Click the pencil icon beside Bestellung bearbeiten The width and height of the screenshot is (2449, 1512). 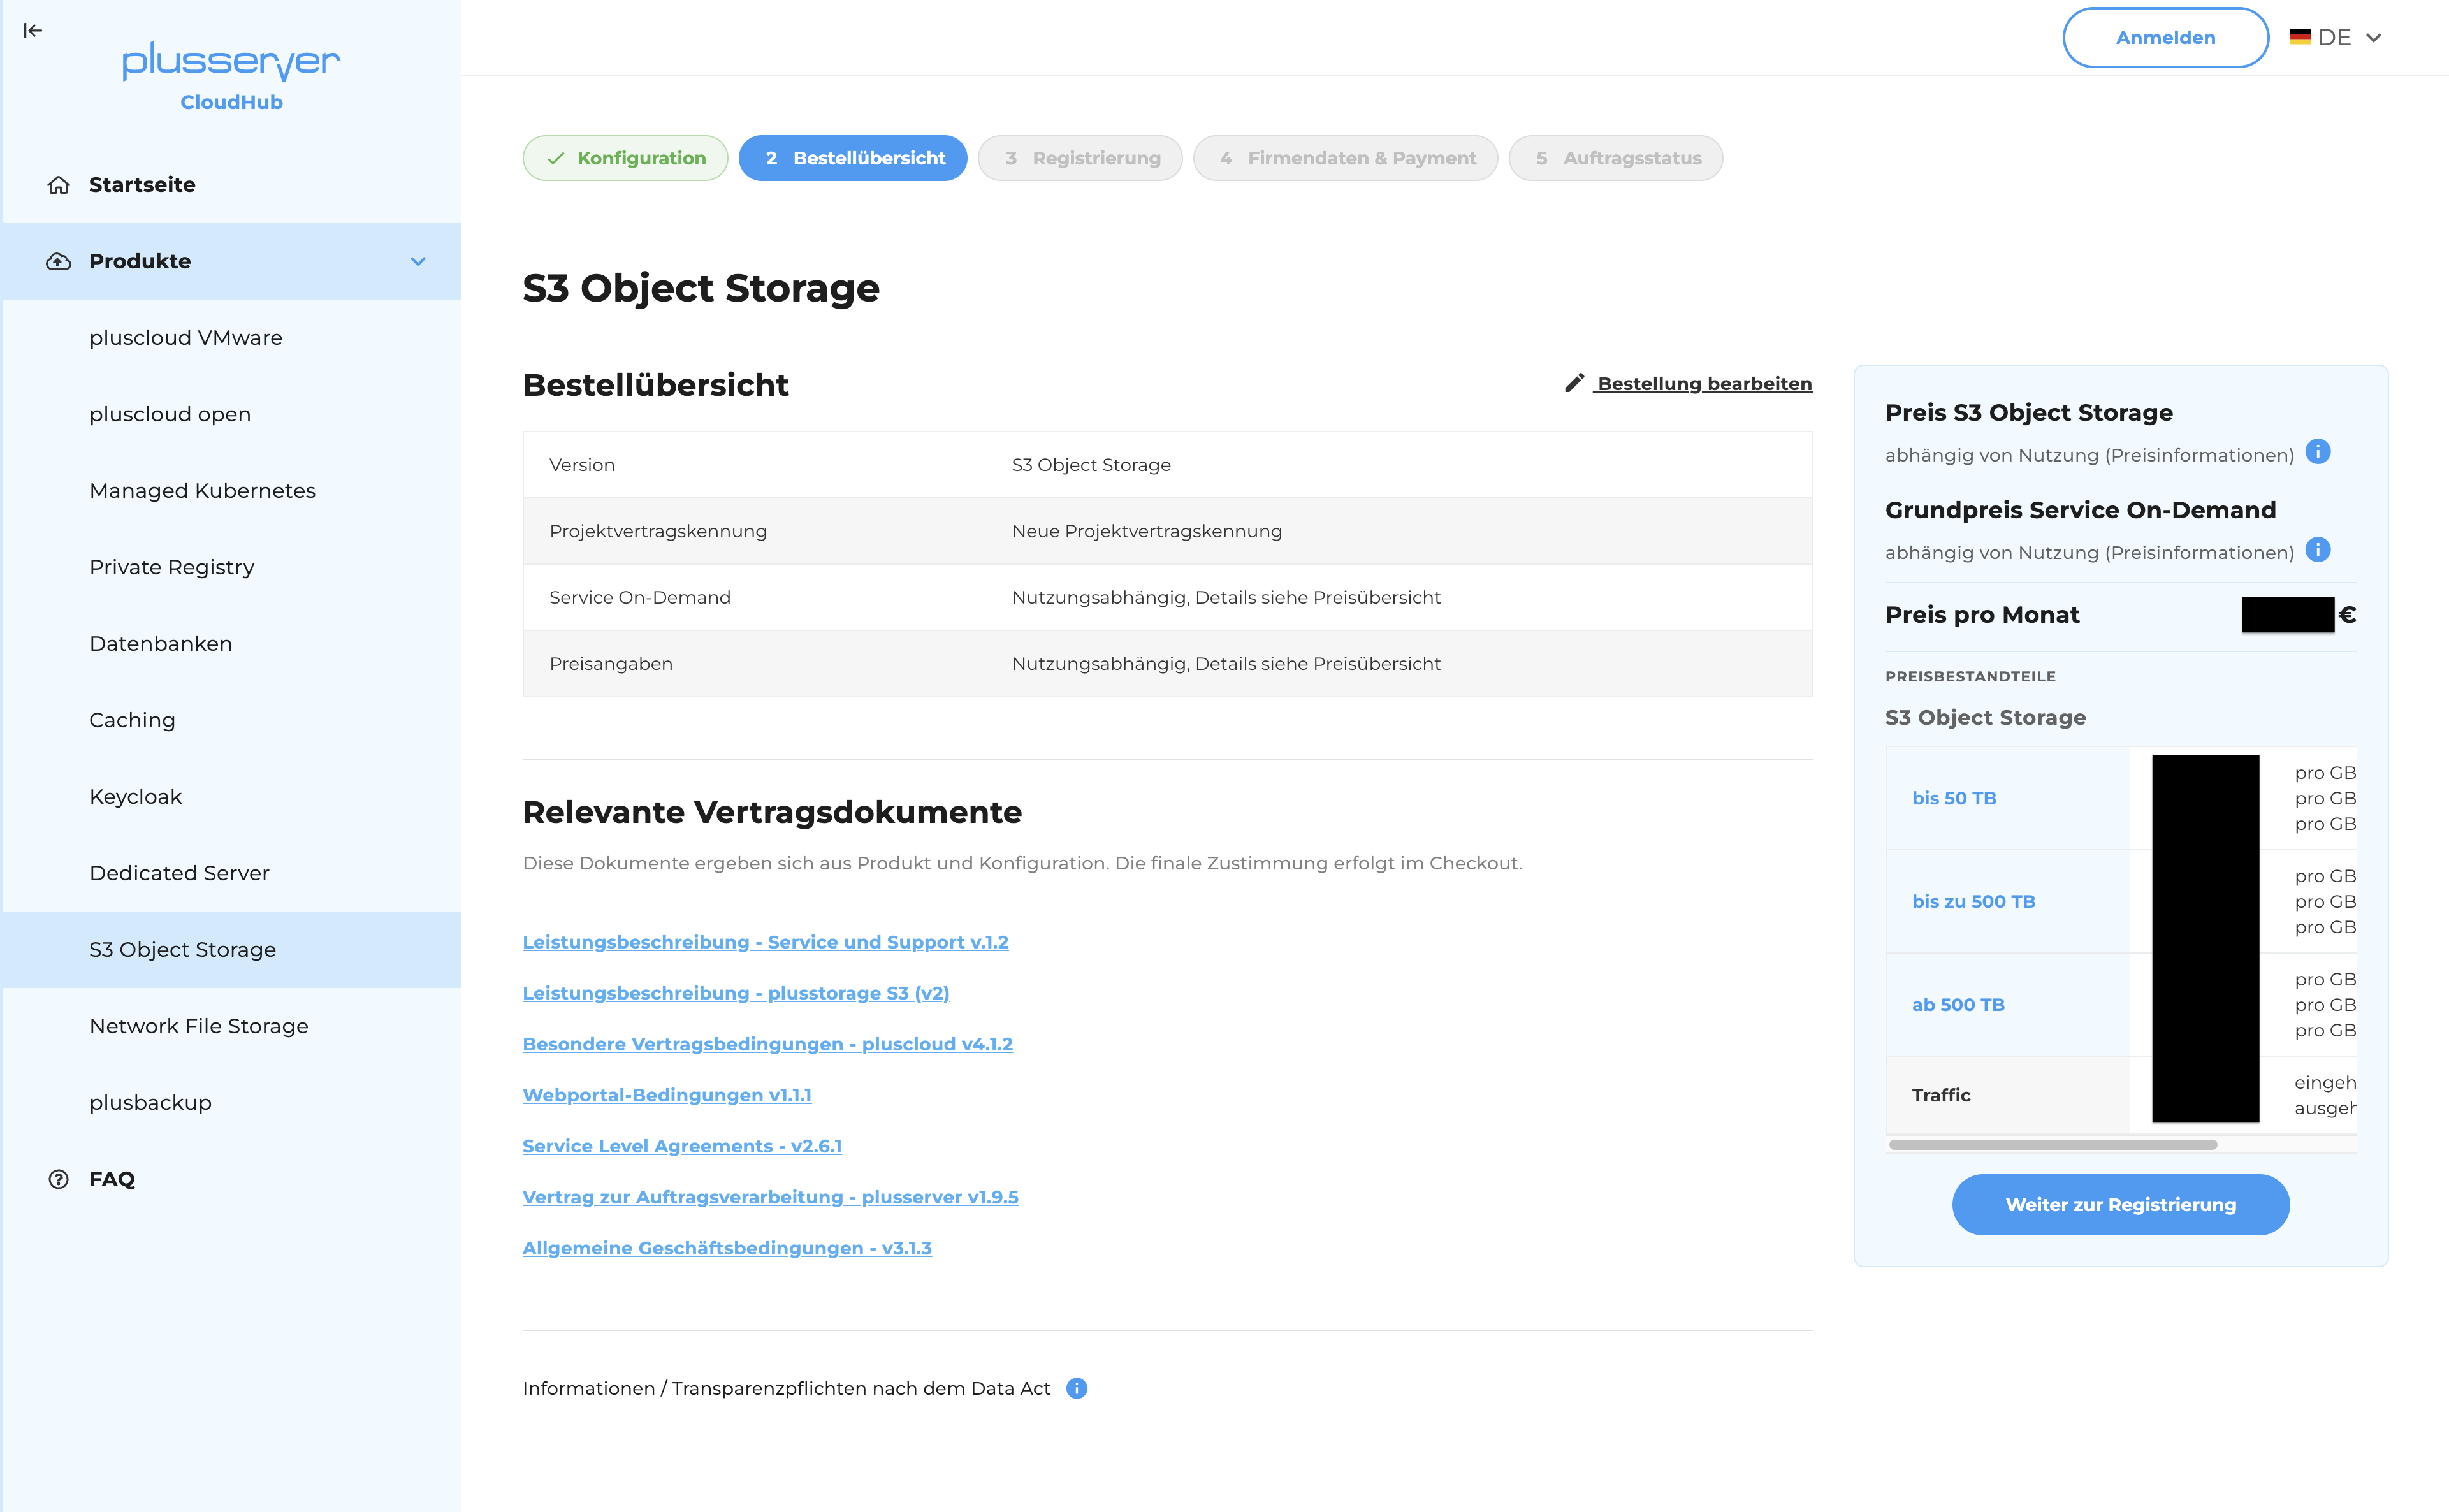pos(1574,383)
